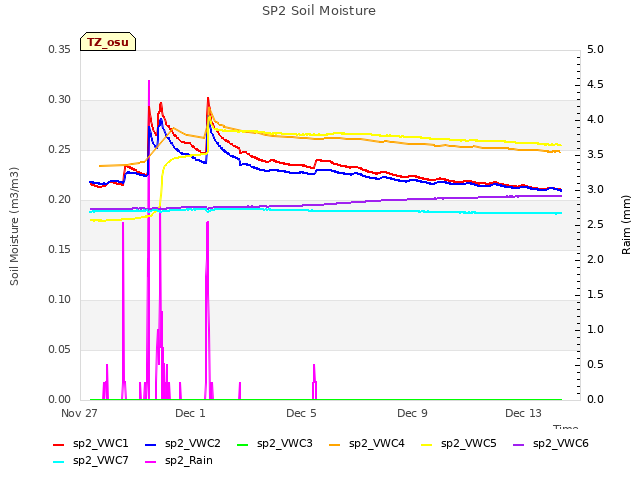Viewport: 640px width, 480px height.
Task: Click the 5.0 right axis tick label
Action: coord(595,49)
